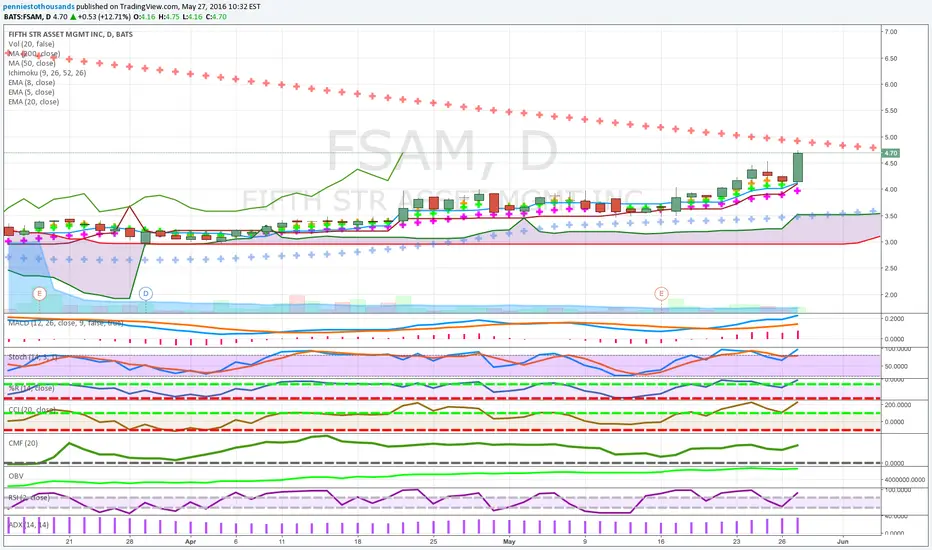Click the 3.50 price axis label
The image size is (932, 550).
pyautogui.click(x=890, y=216)
